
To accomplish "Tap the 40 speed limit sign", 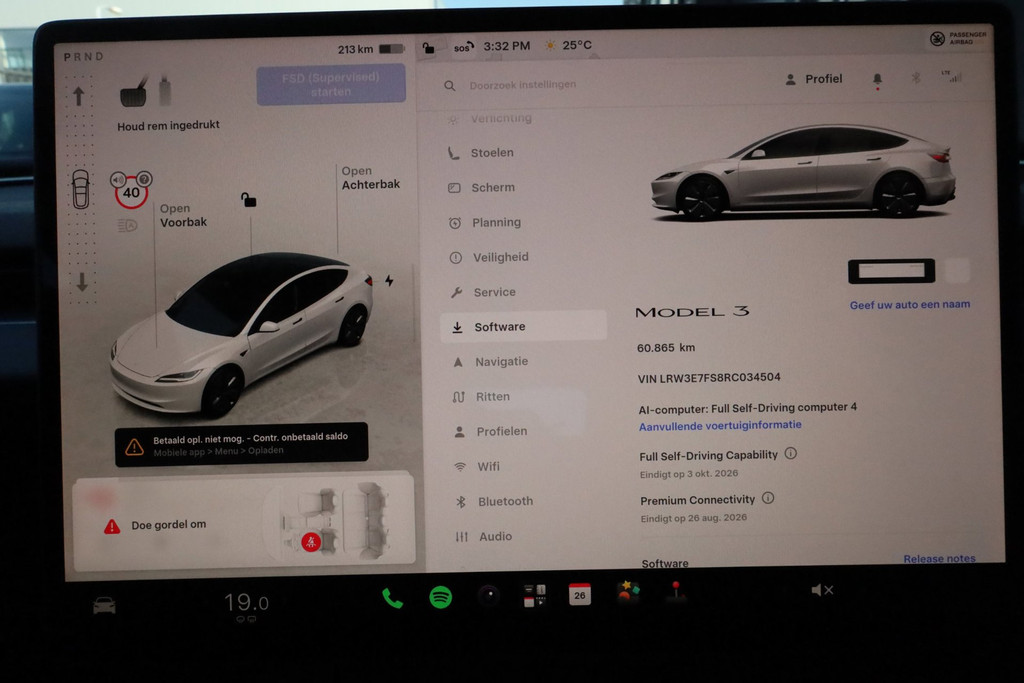I will tap(131, 191).
